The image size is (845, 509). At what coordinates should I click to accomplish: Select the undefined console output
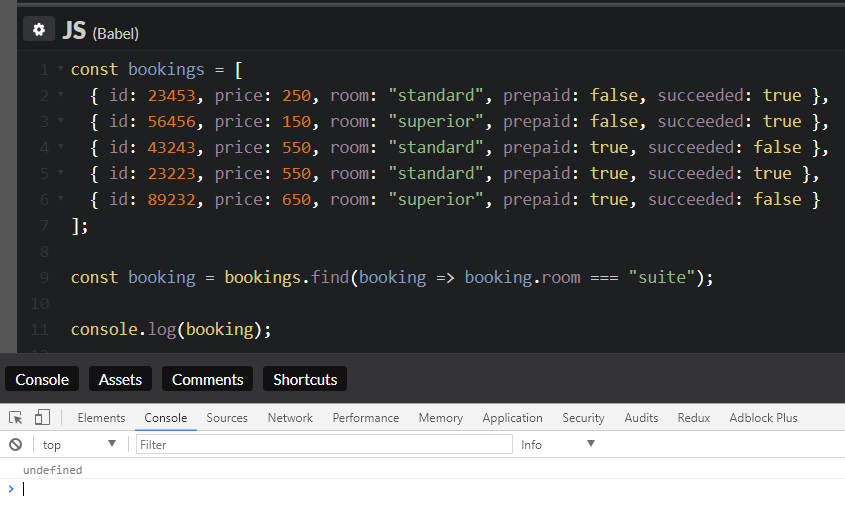(53, 470)
